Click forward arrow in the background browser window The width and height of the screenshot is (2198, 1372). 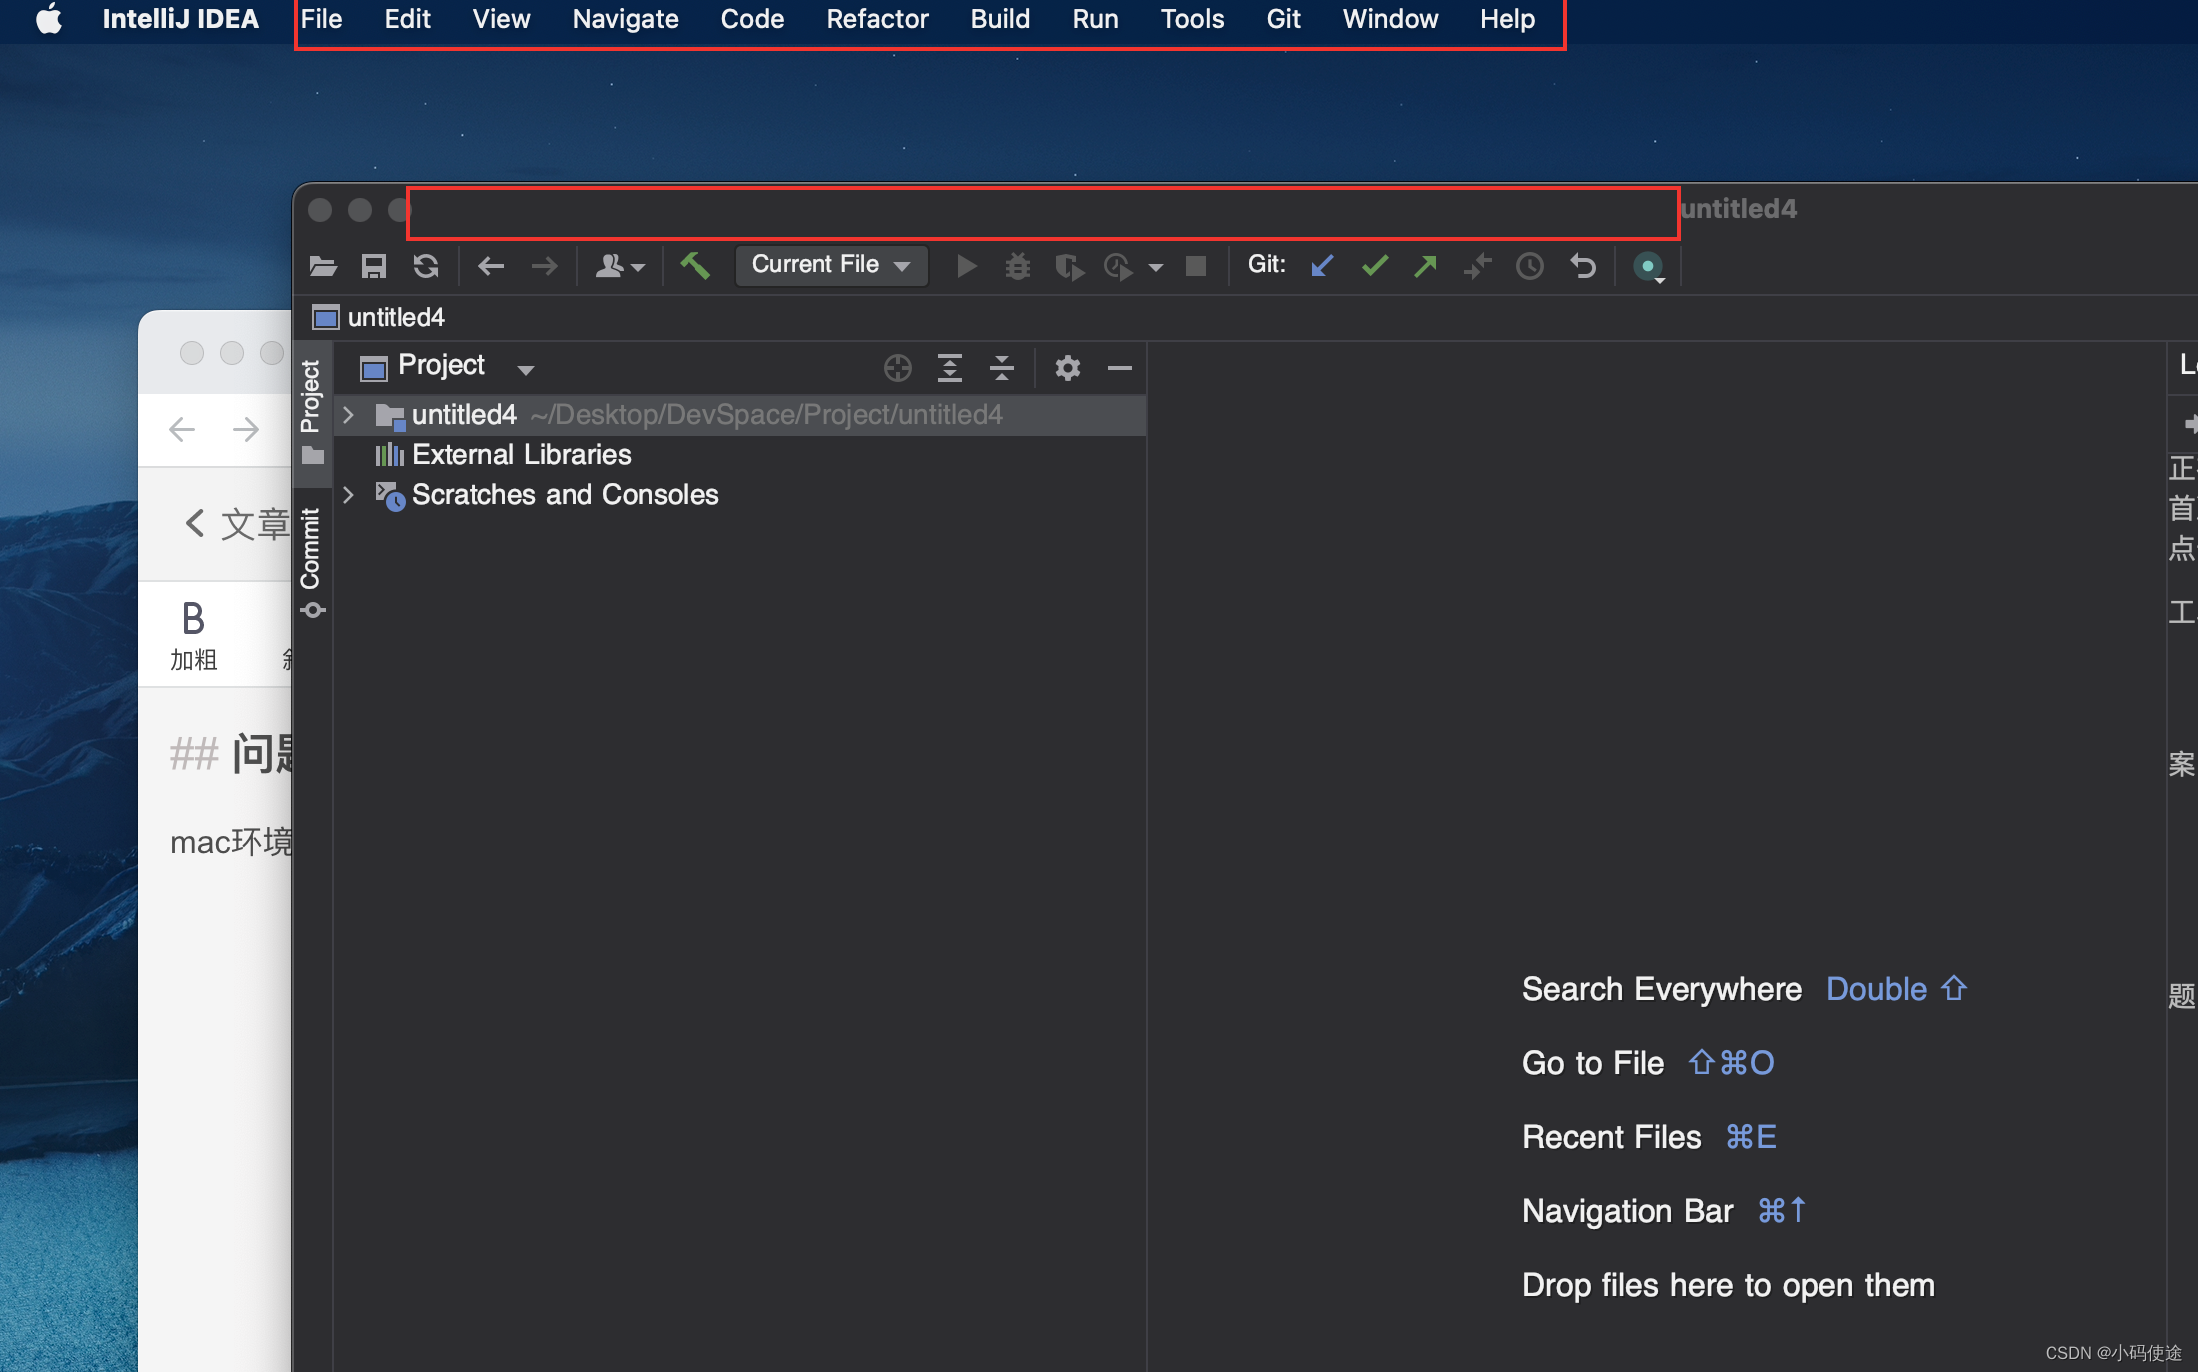[x=246, y=430]
